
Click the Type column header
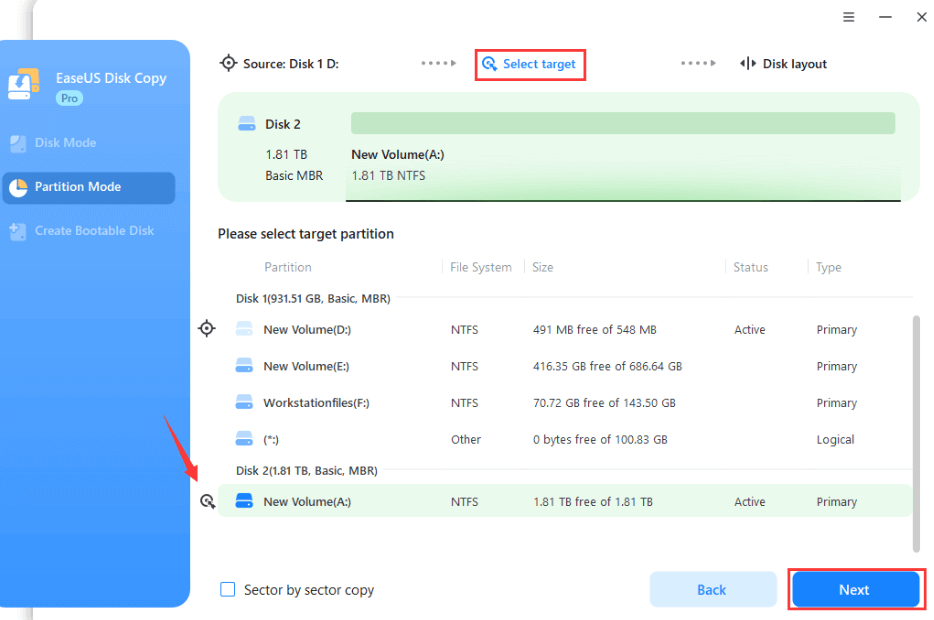(829, 267)
